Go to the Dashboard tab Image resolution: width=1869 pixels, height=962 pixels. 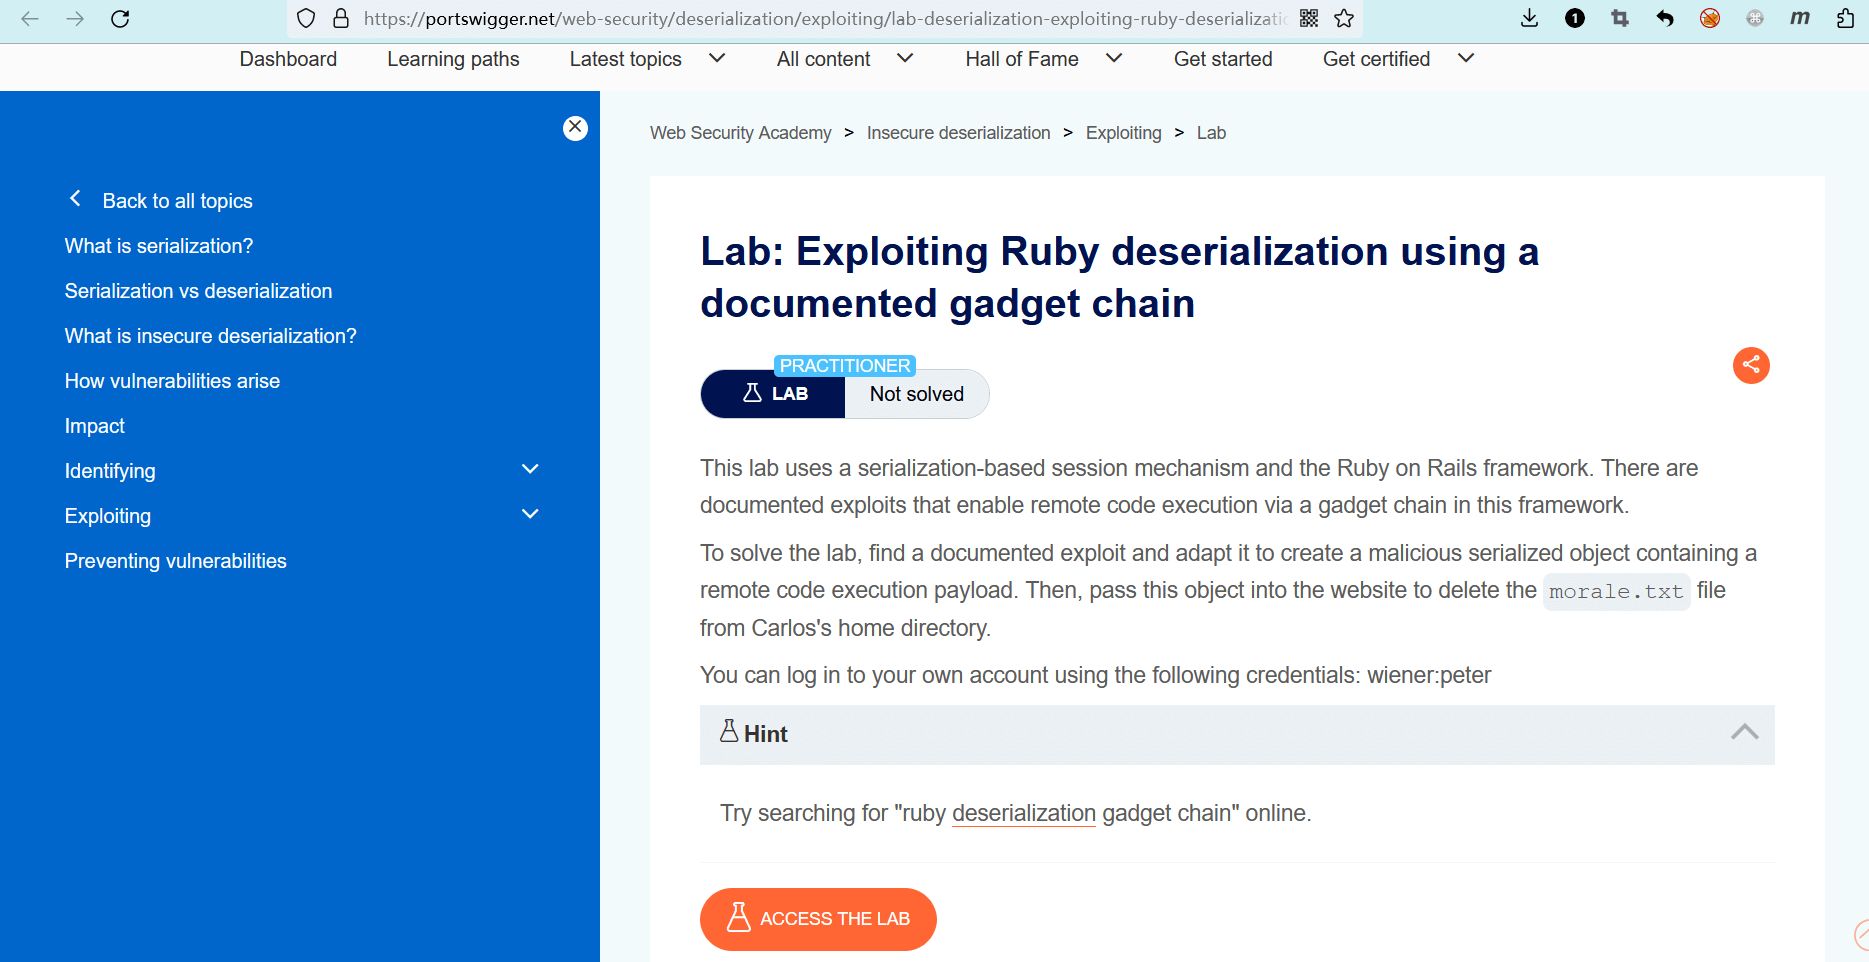288,59
